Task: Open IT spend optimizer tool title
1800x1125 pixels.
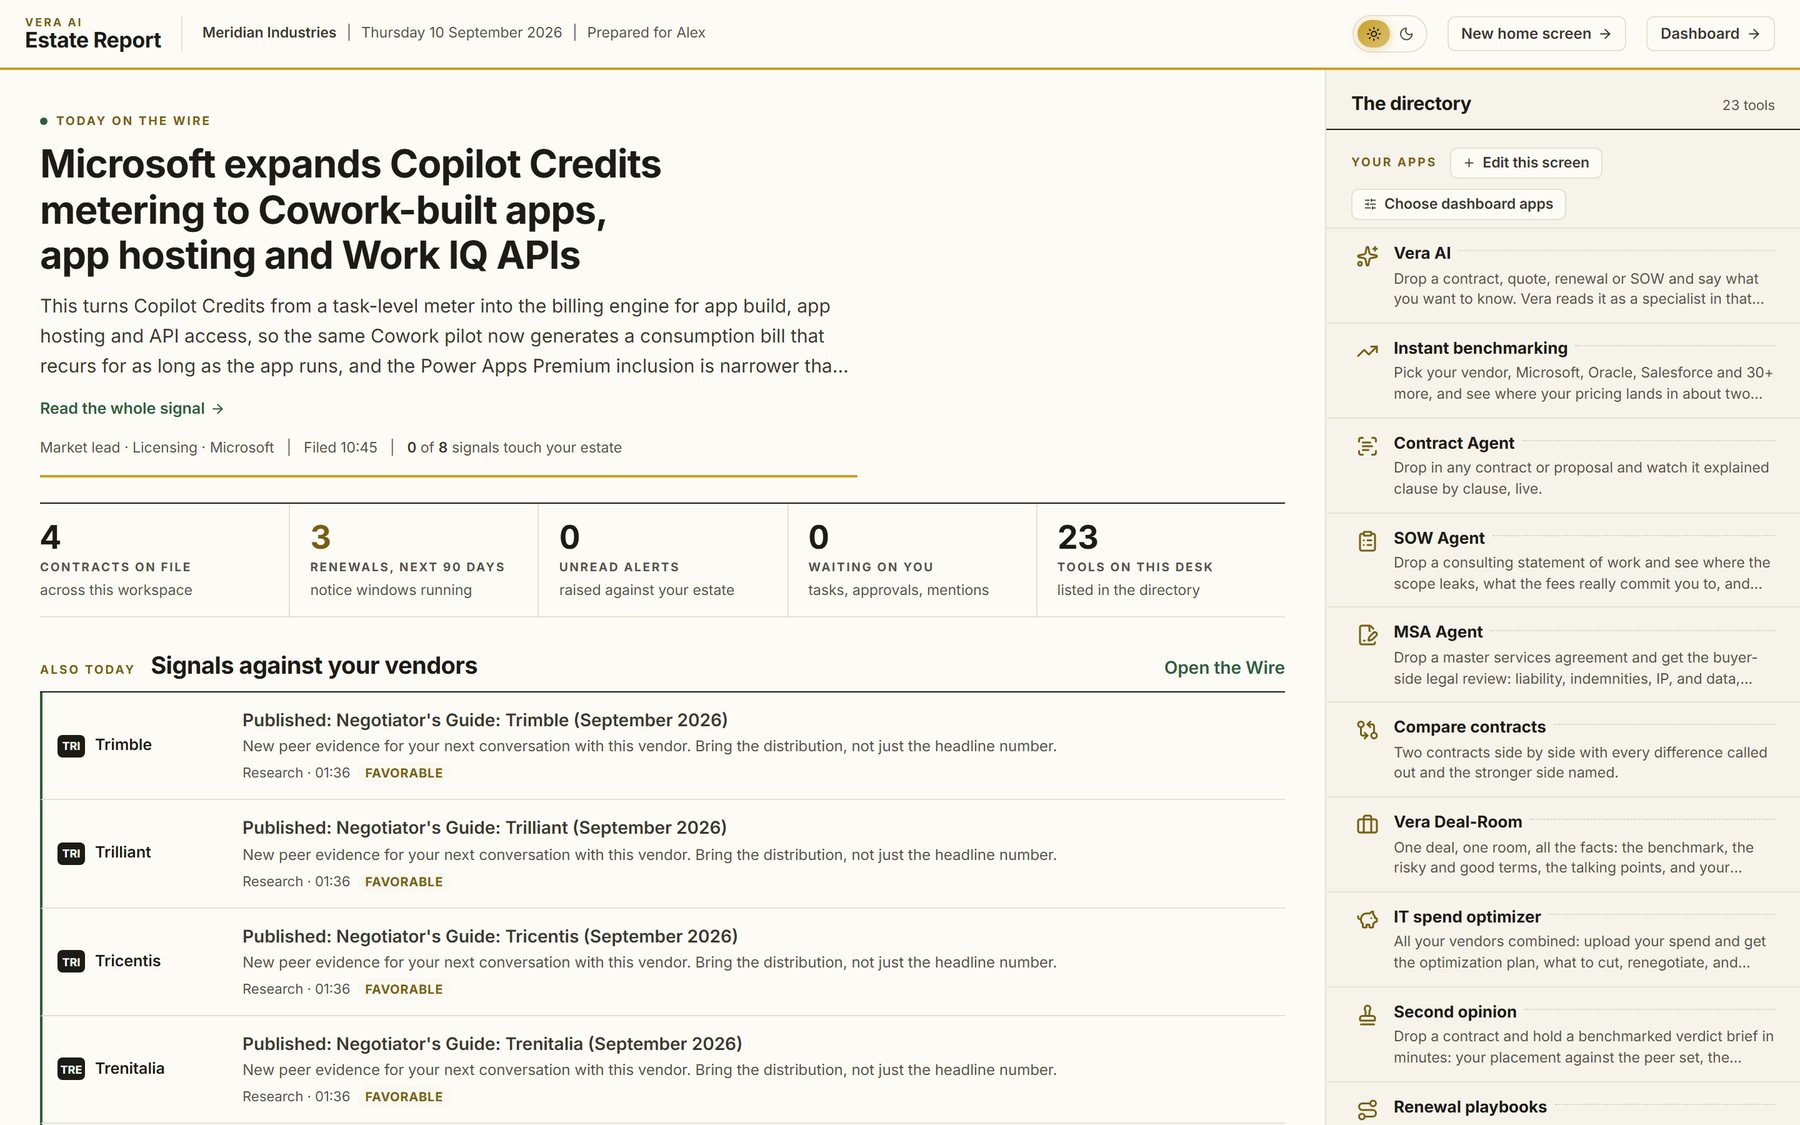Action: tap(1467, 917)
